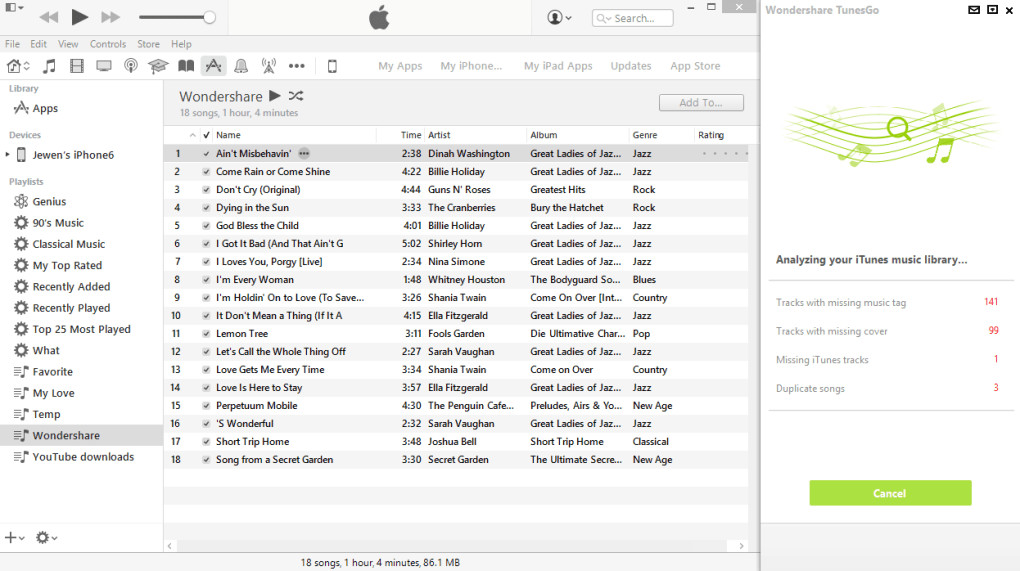Viewport: 1020px width, 571px height.
Task: Select the Favorite playlist
Action: point(53,372)
